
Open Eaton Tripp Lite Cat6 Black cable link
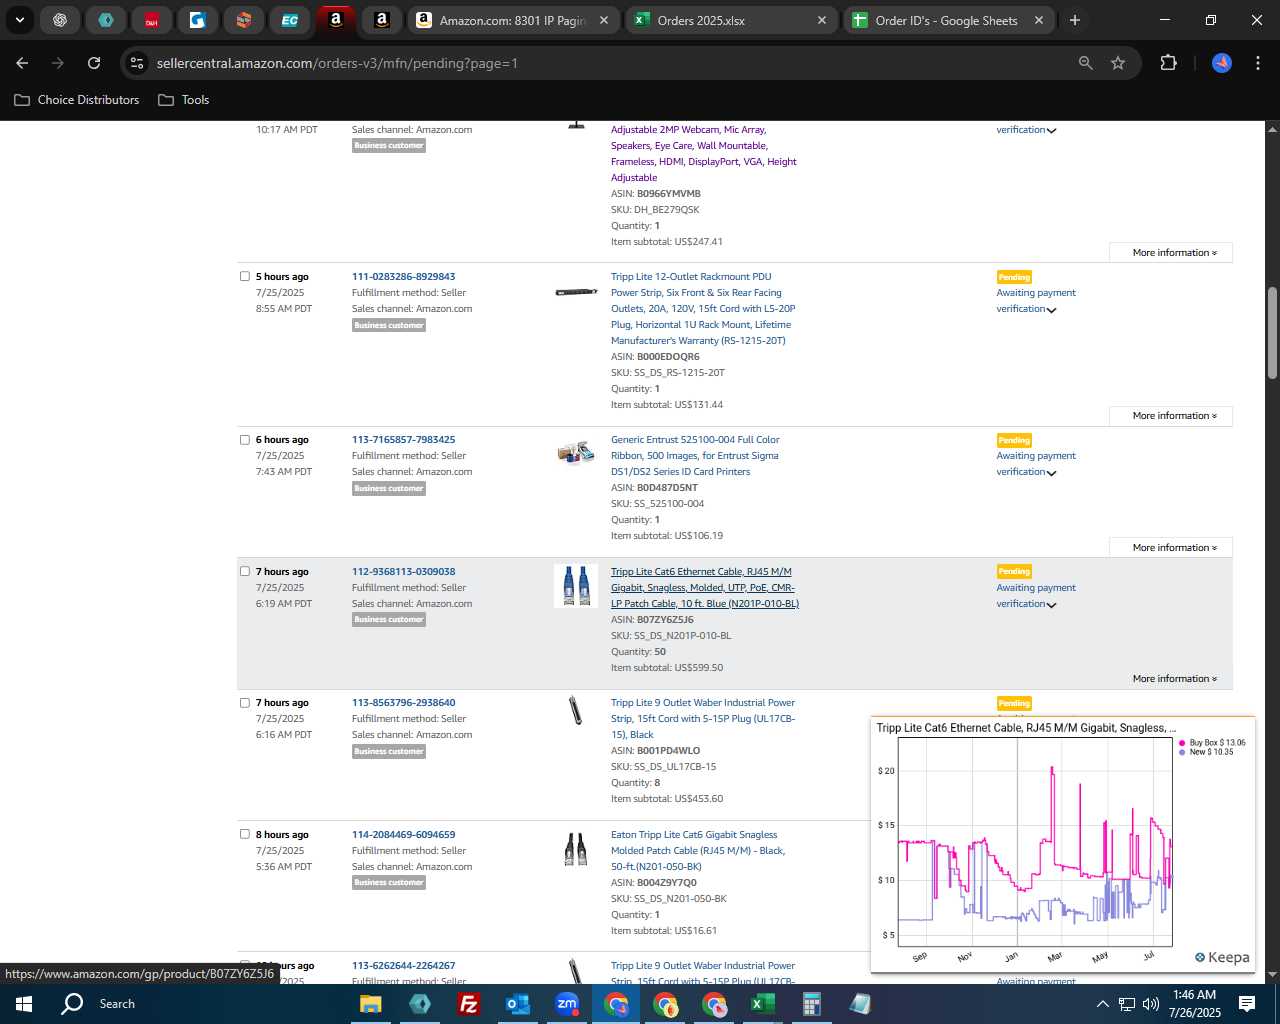coord(698,850)
